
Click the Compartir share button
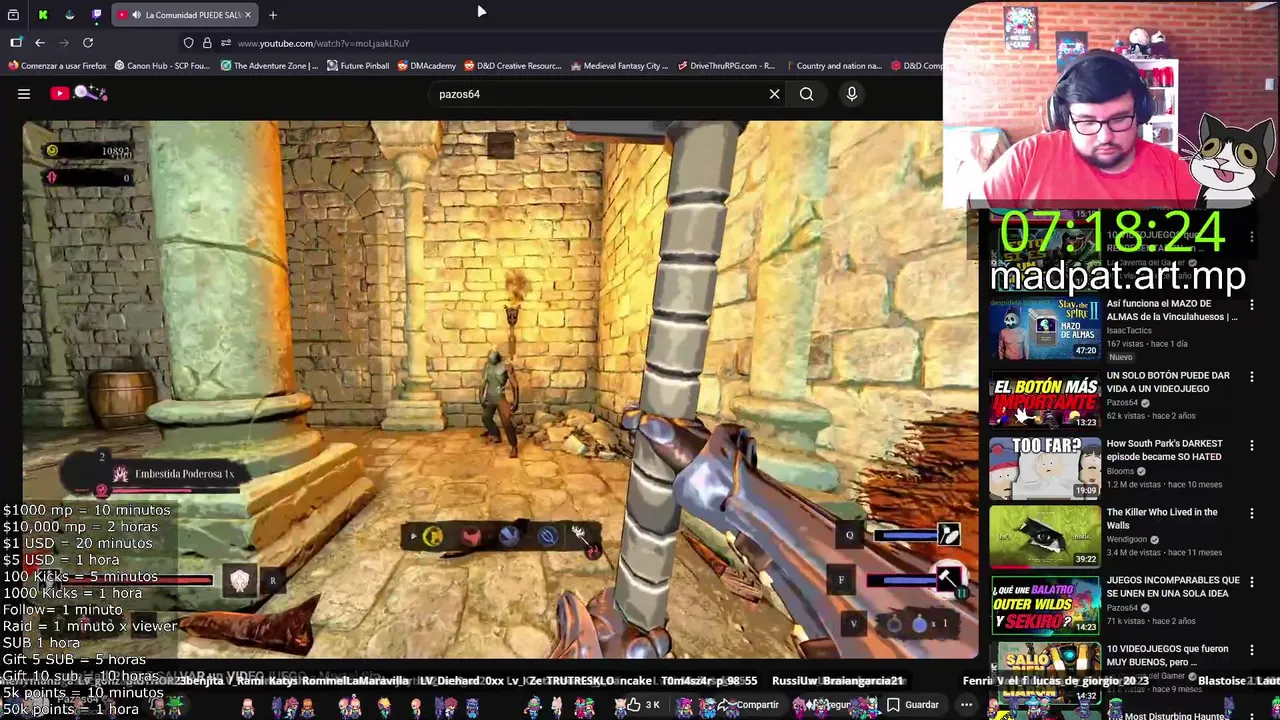tap(748, 705)
